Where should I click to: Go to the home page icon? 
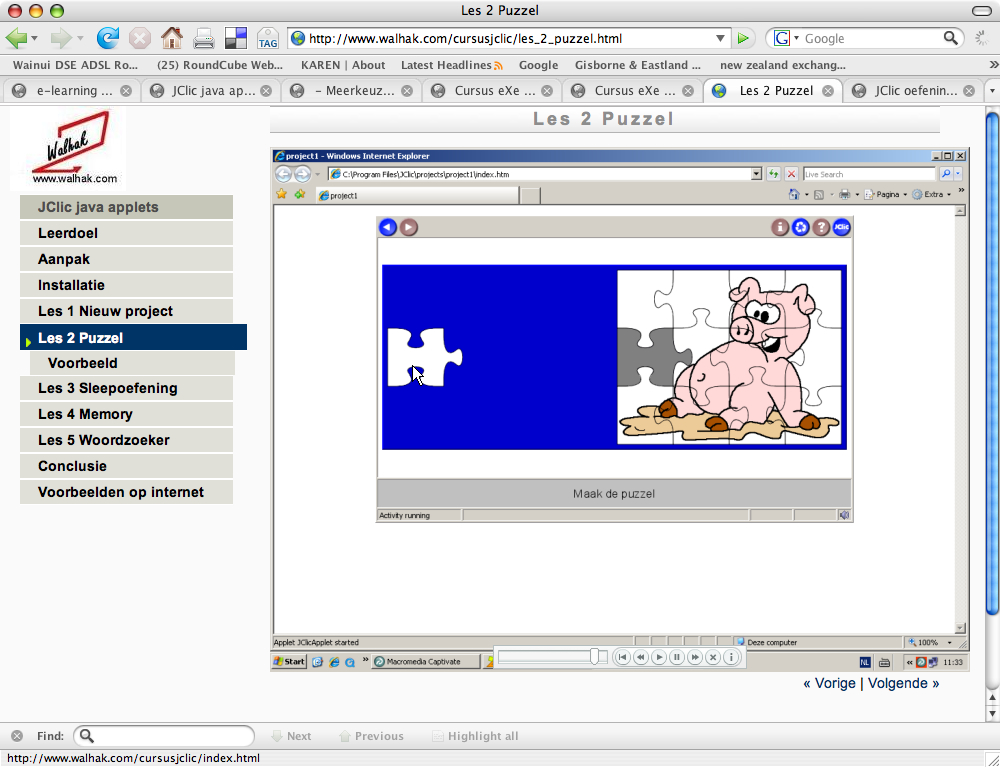click(172, 38)
